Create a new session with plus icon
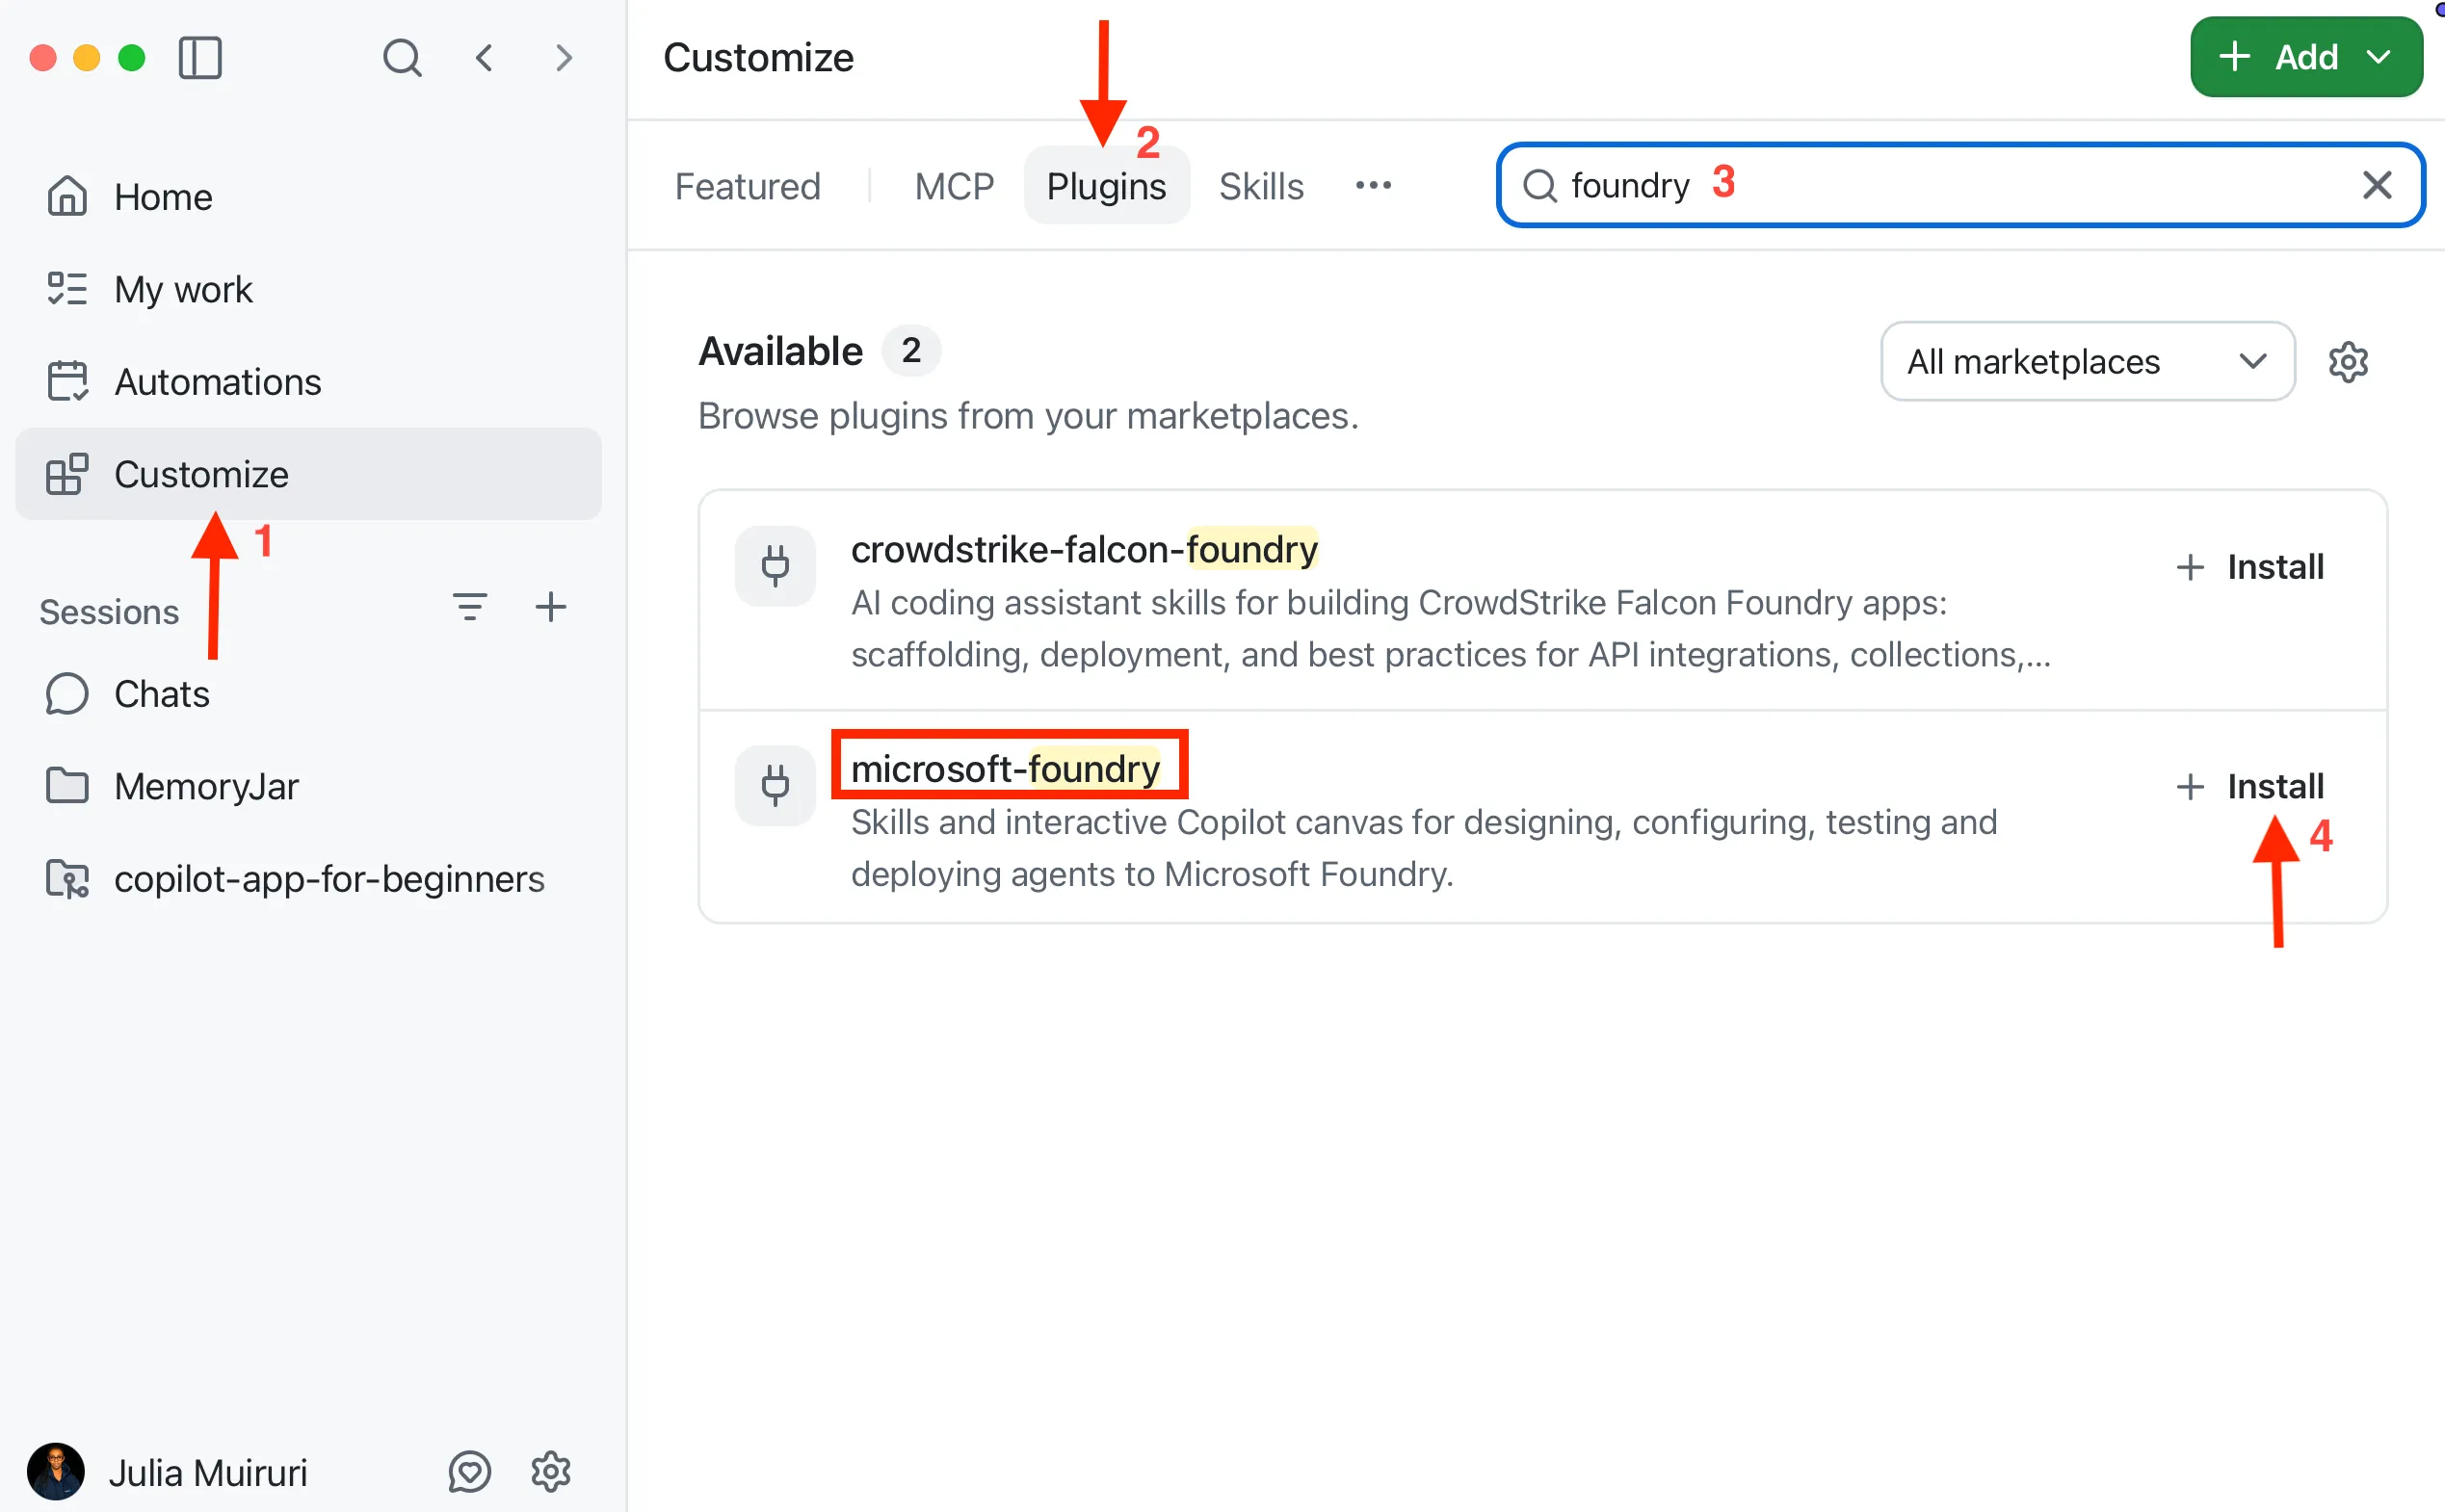2445x1512 pixels. pos(551,607)
